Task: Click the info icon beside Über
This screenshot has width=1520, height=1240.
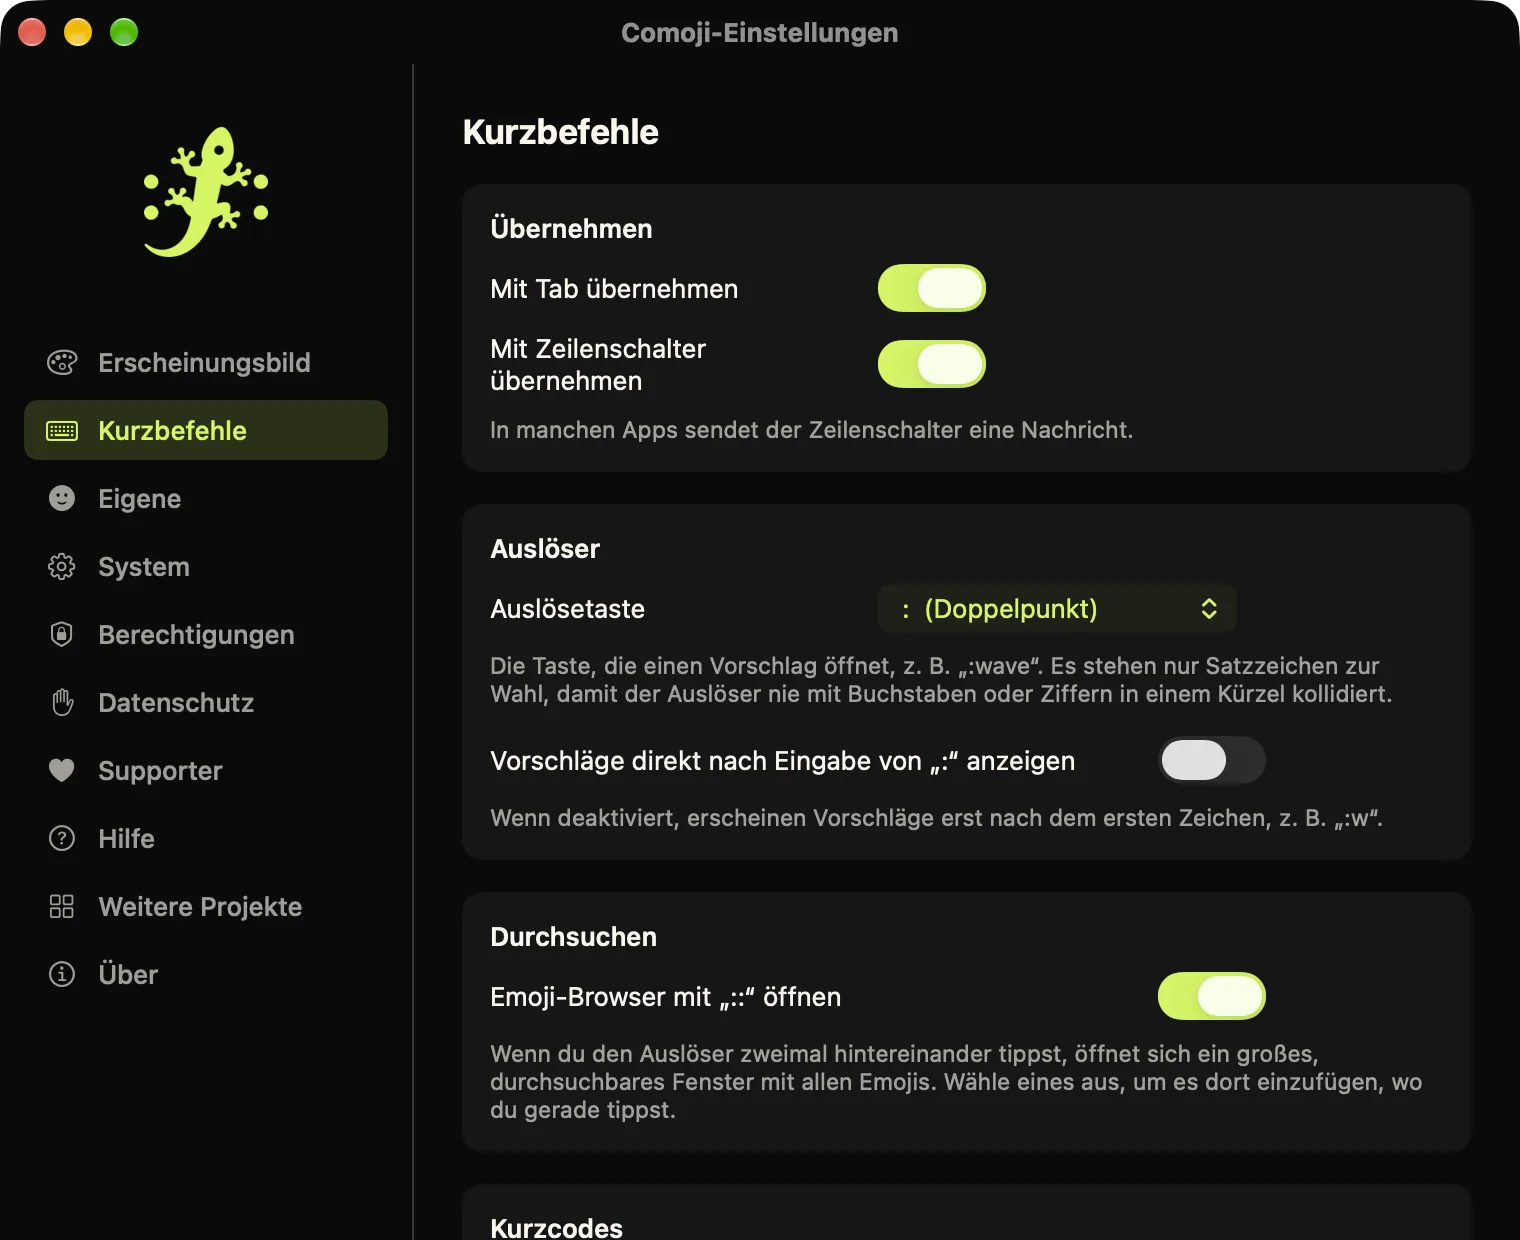Action: 62,974
